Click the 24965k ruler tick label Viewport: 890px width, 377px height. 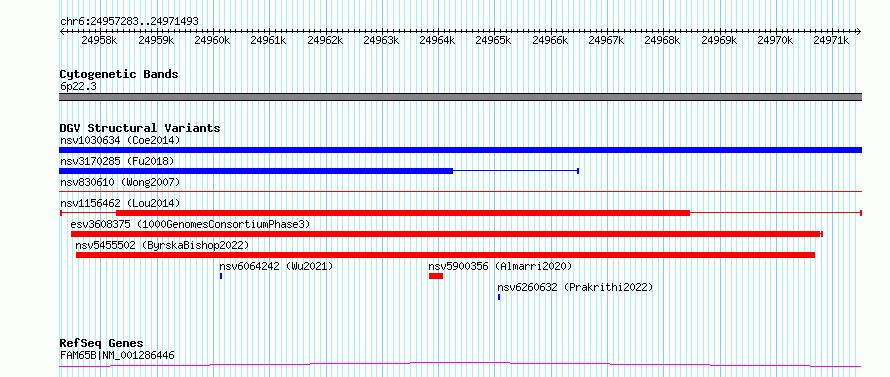coord(493,40)
